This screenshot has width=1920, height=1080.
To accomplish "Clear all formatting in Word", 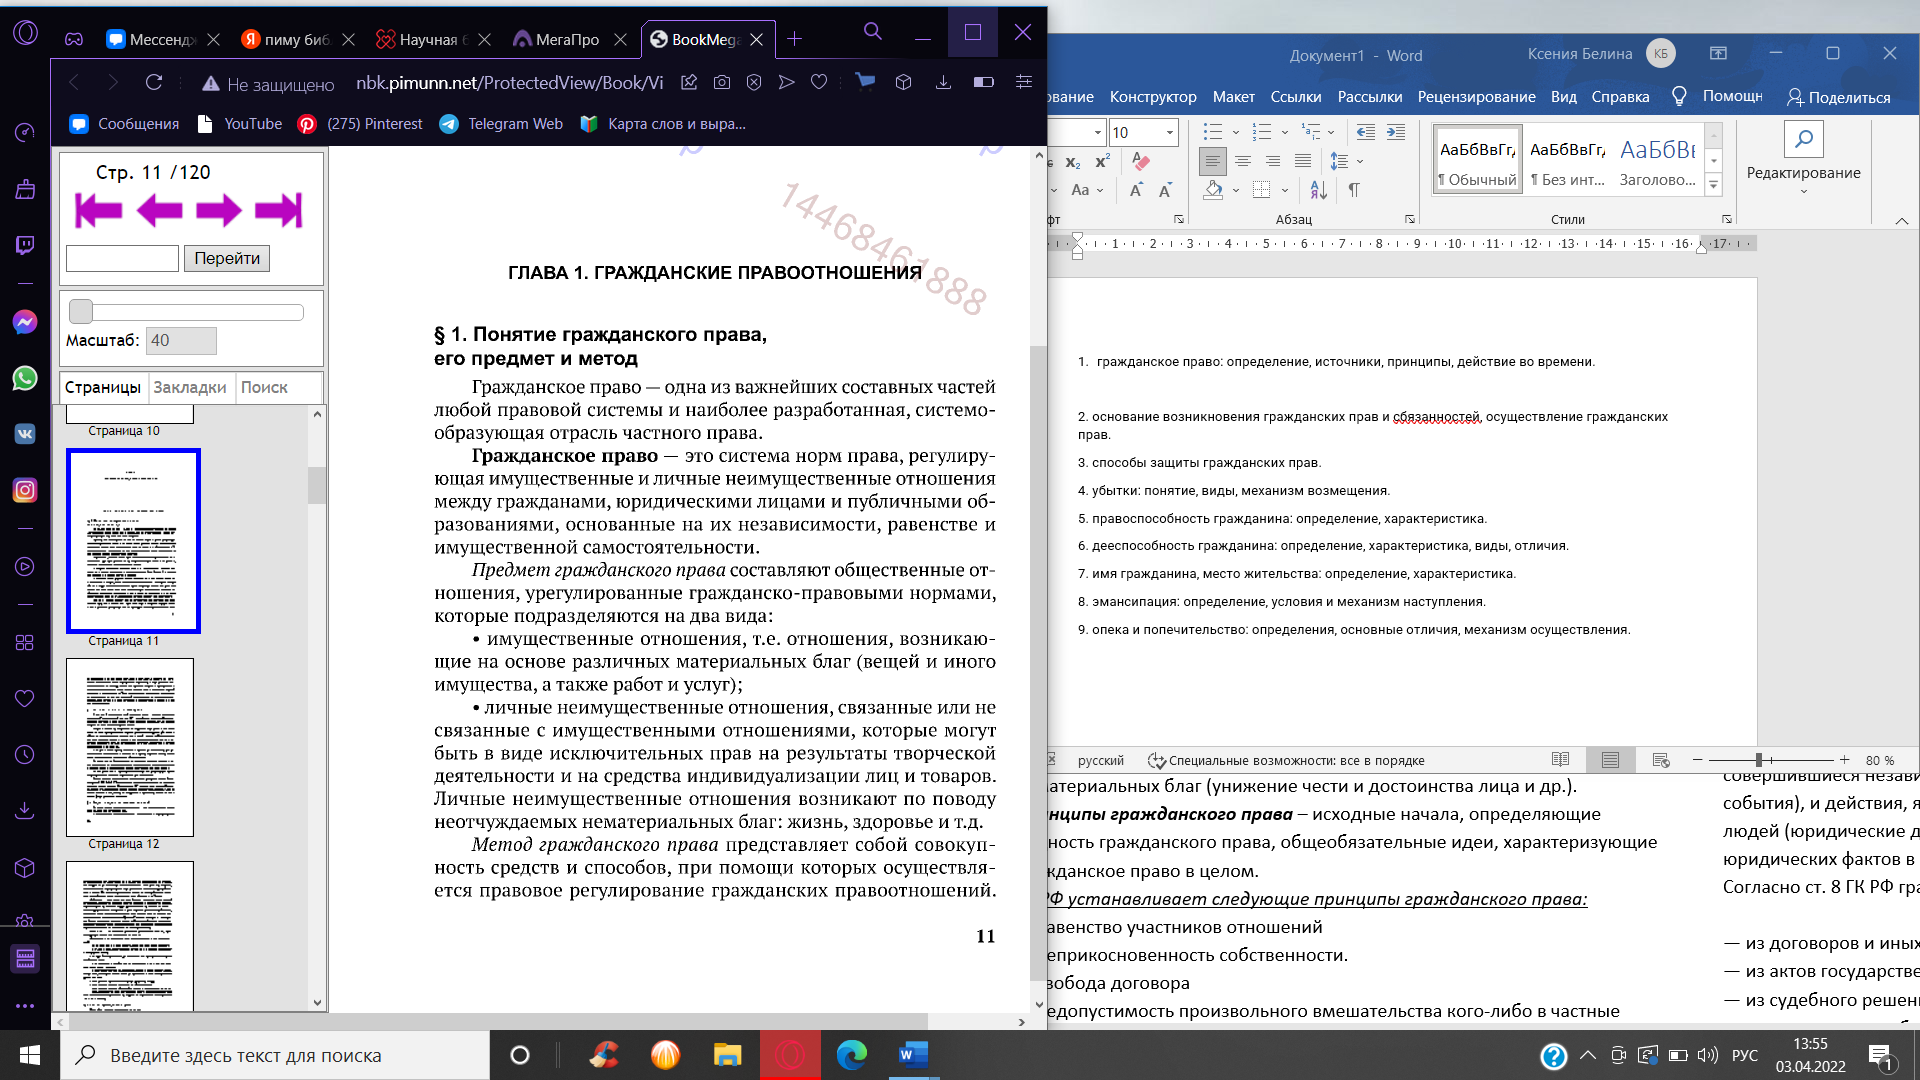I will (1141, 161).
